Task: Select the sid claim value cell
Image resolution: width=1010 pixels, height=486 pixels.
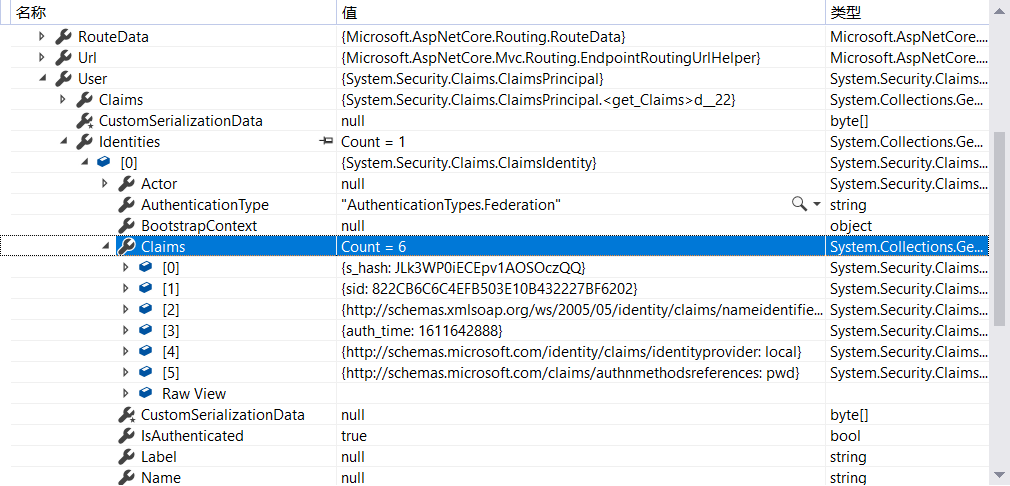Action: click(x=581, y=288)
